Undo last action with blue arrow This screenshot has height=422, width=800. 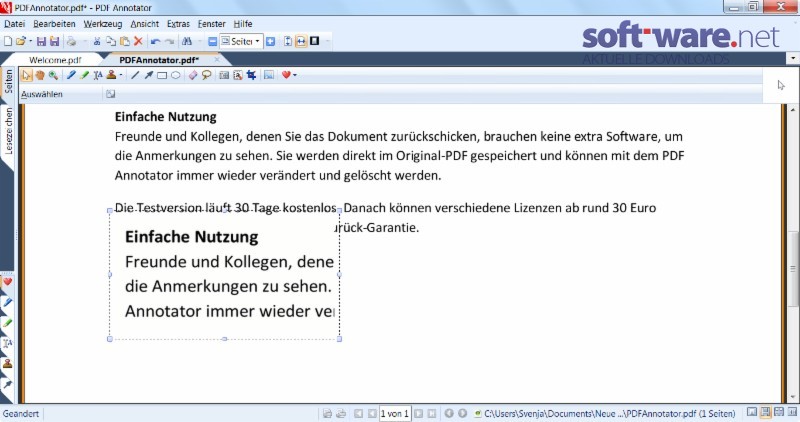point(156,41)
